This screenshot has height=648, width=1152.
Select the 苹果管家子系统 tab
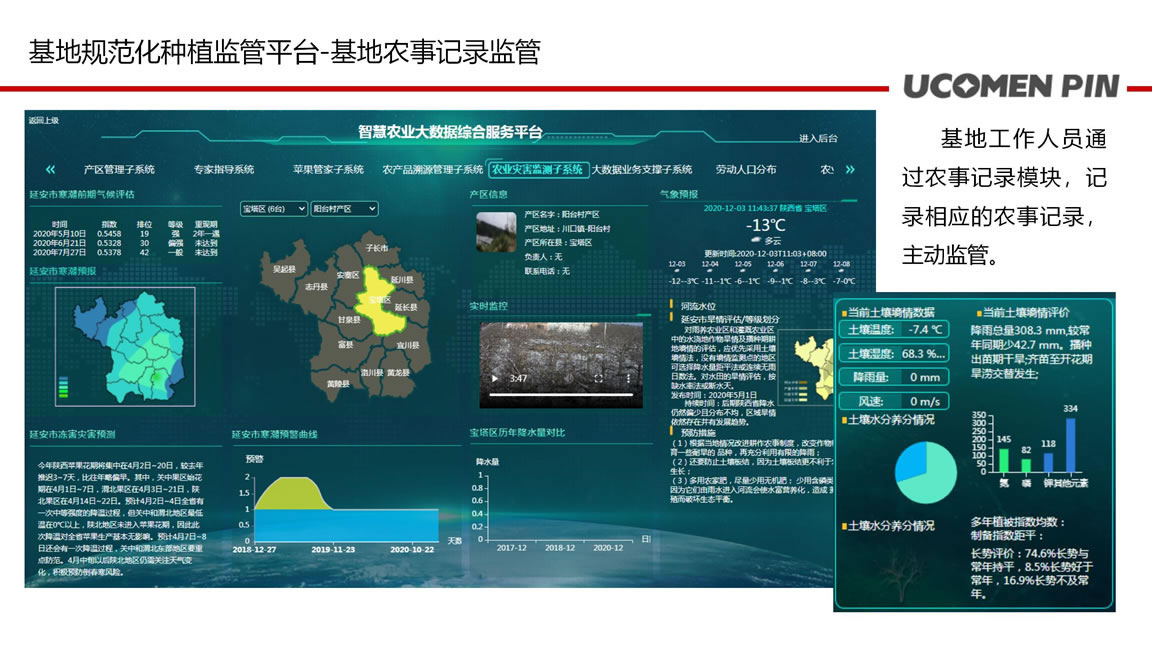(x=328, y=169)
